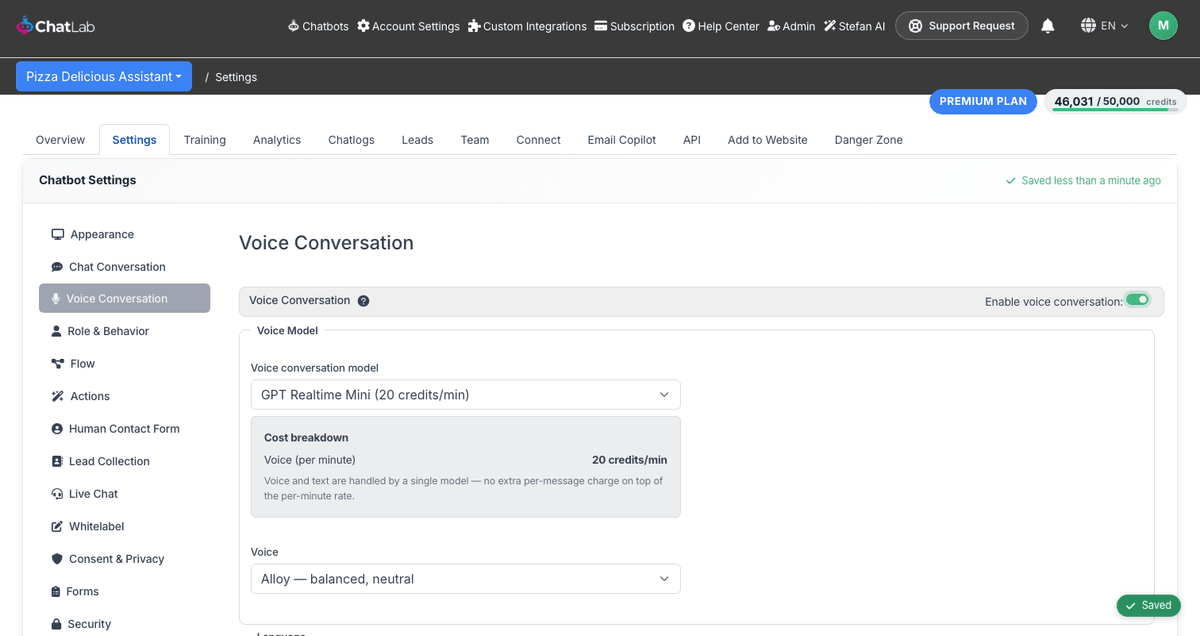Screen dimensions: 1200x636
Task: Open Chatbots in top navigation
Action: point(318,26)
